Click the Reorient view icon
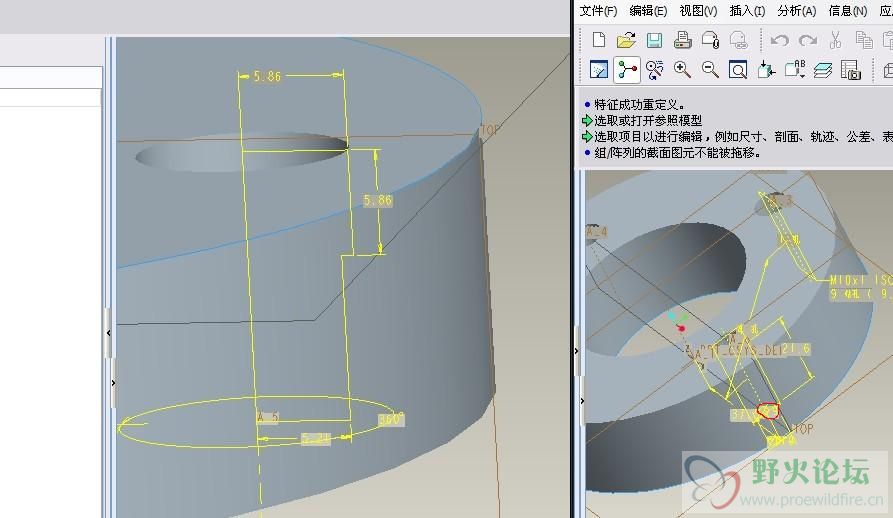The height and width of the screenshot is (518, 893). 767,70
